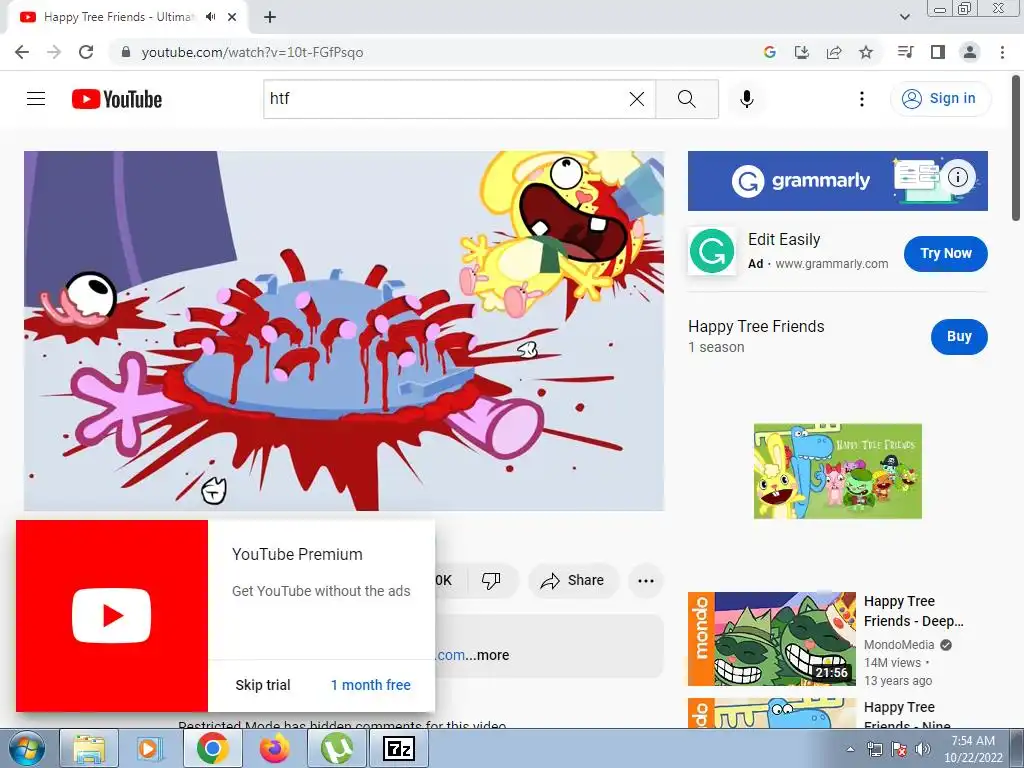
Task: Open the Happy Tree Friends - Deep video title
Action: [914, 611]
